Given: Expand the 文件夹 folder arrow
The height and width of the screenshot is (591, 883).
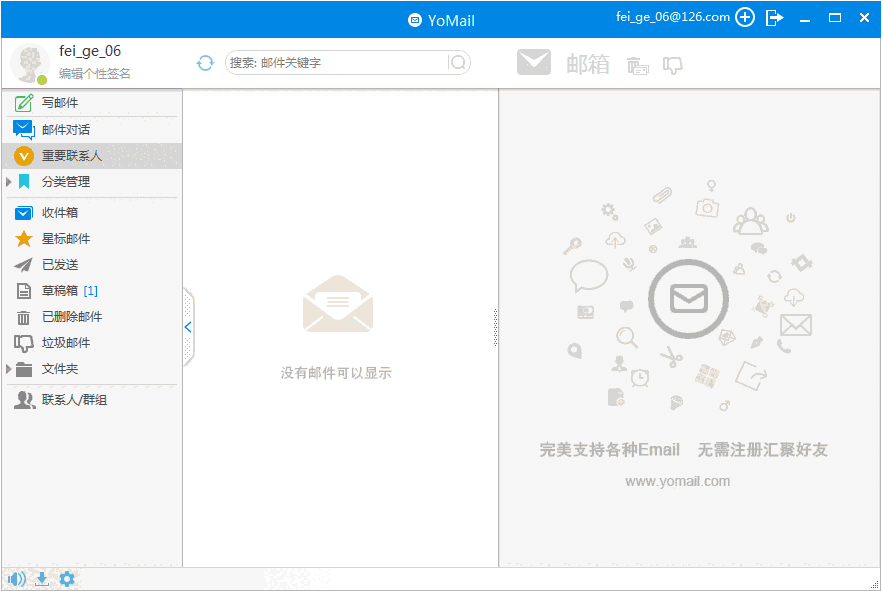Looking at the screenshot, I should (9, 369).
